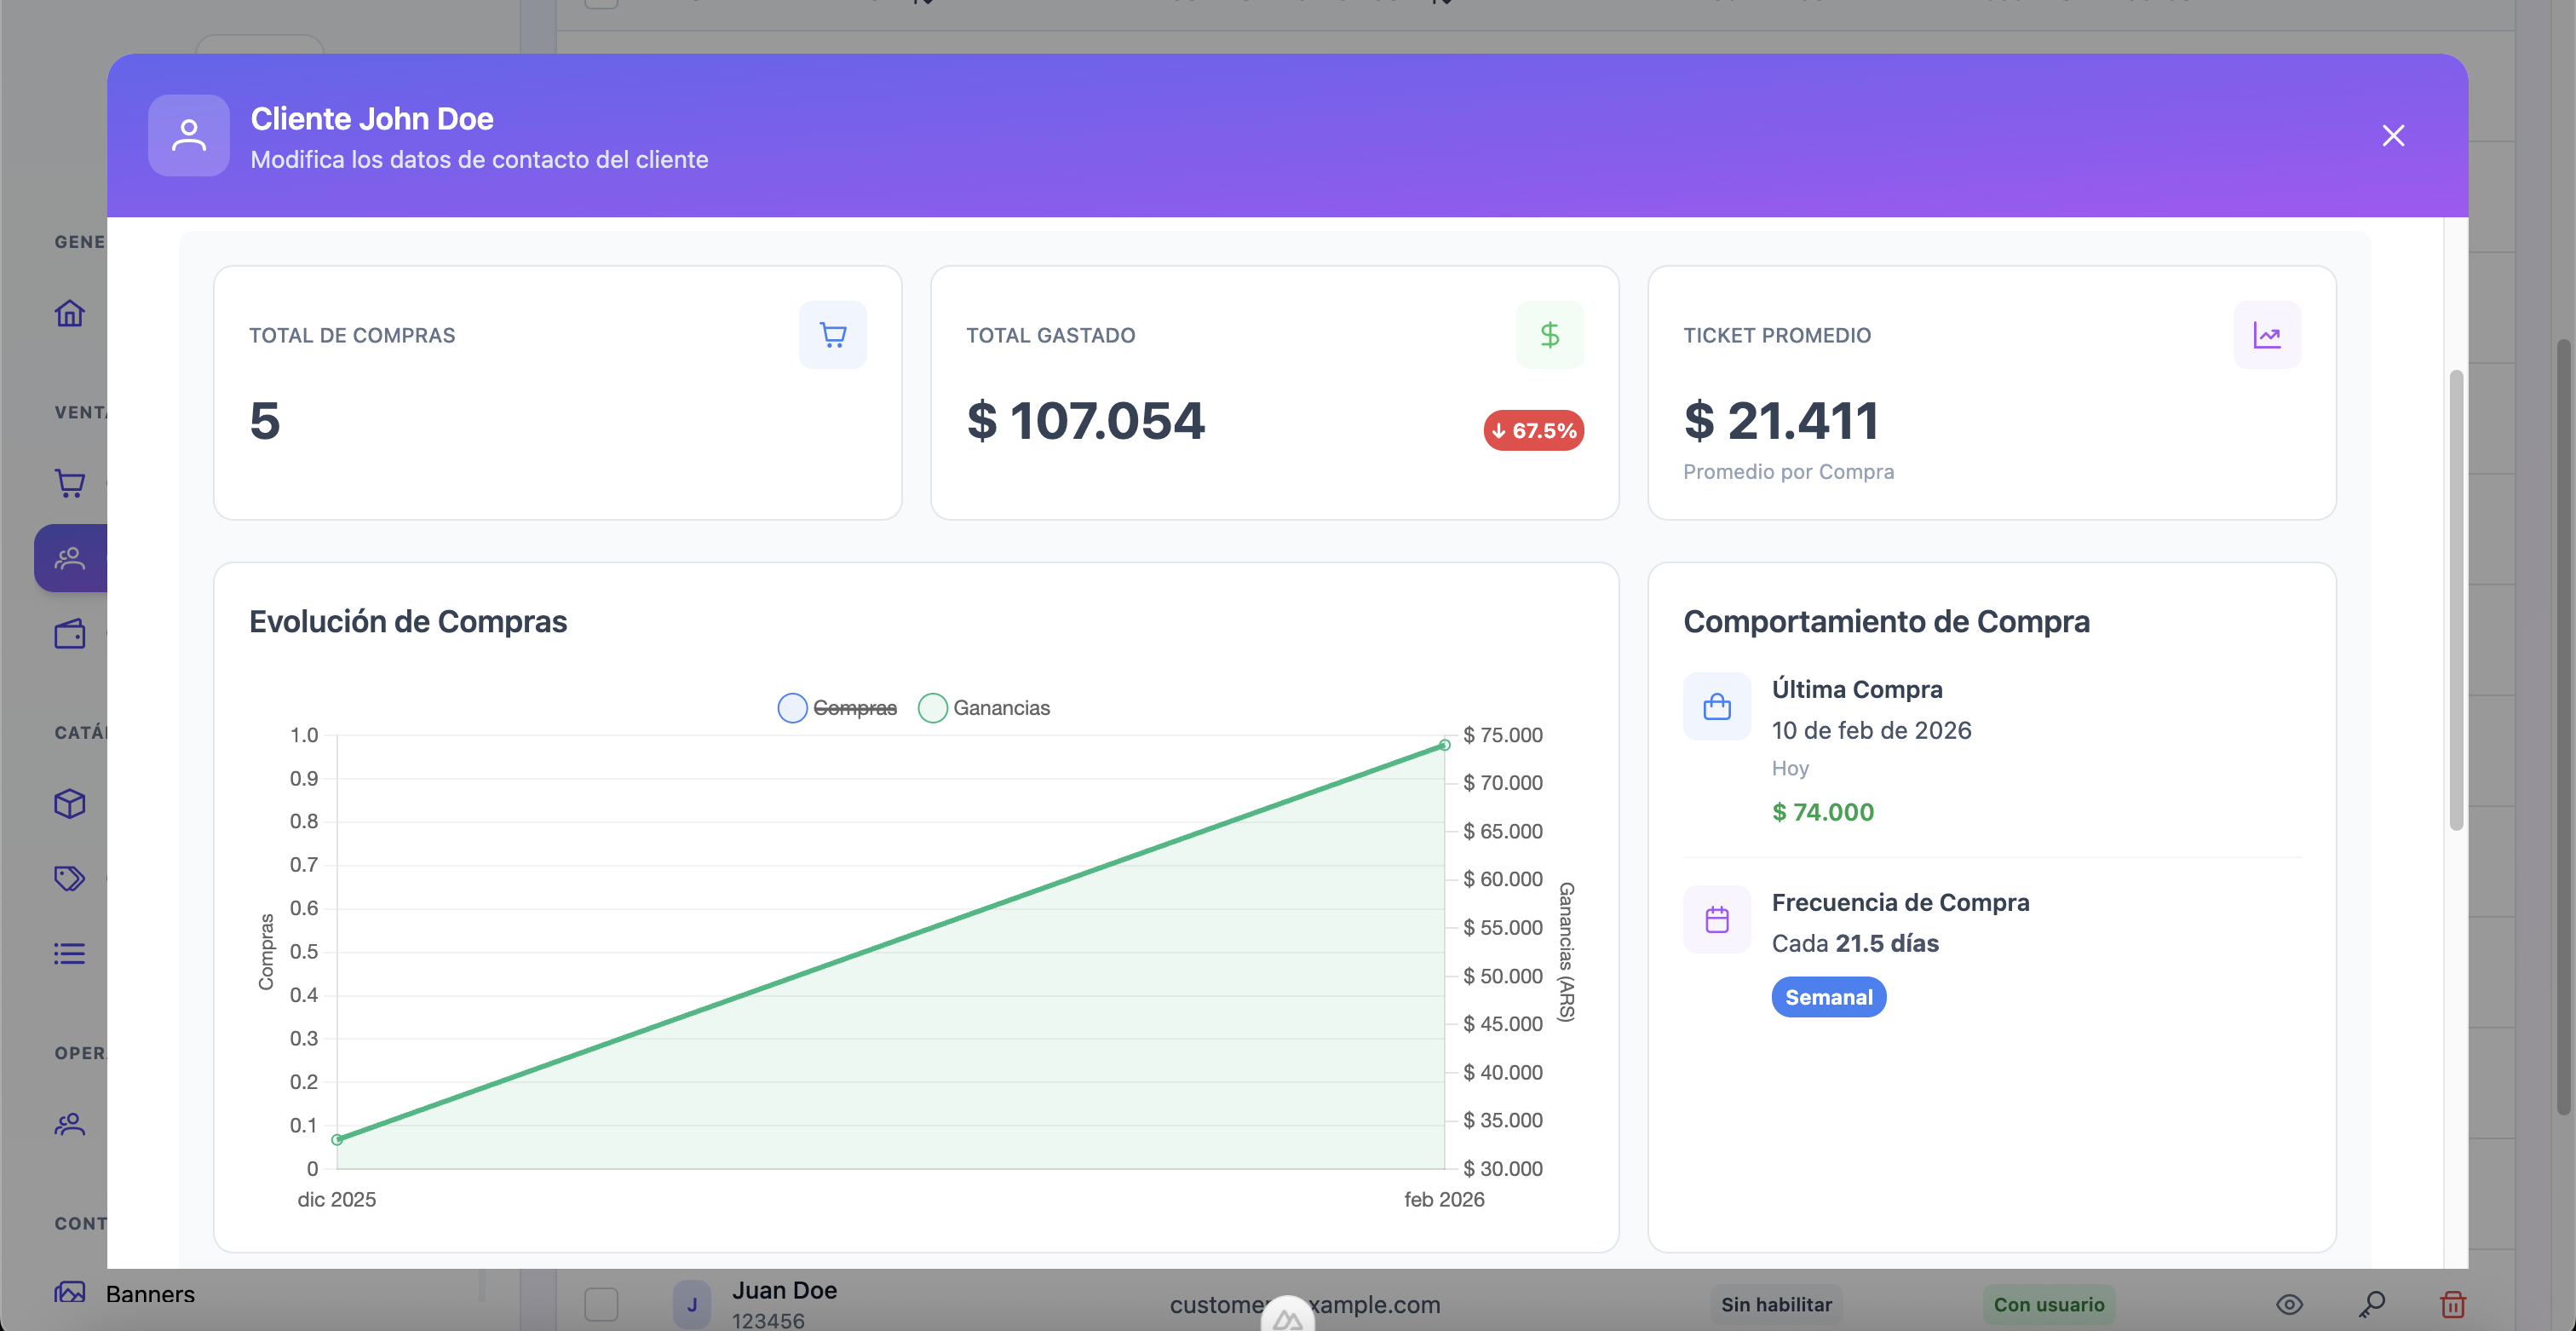The image size is (2576, 1331).
Task: Click the feb 2026 data point on chart
Action: (1444, 745)
